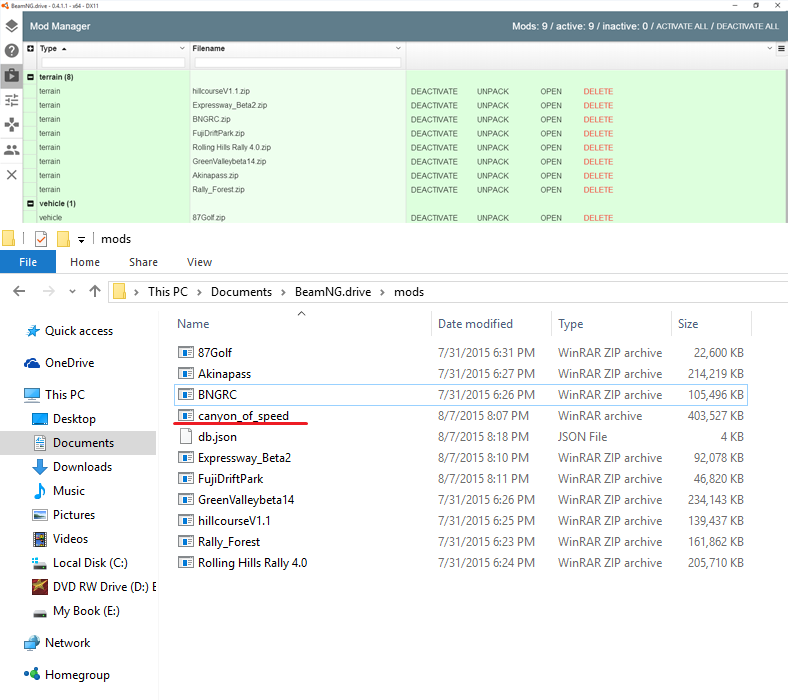
Task: Collapse the terrain (8) group
Action: click(31, 77)
